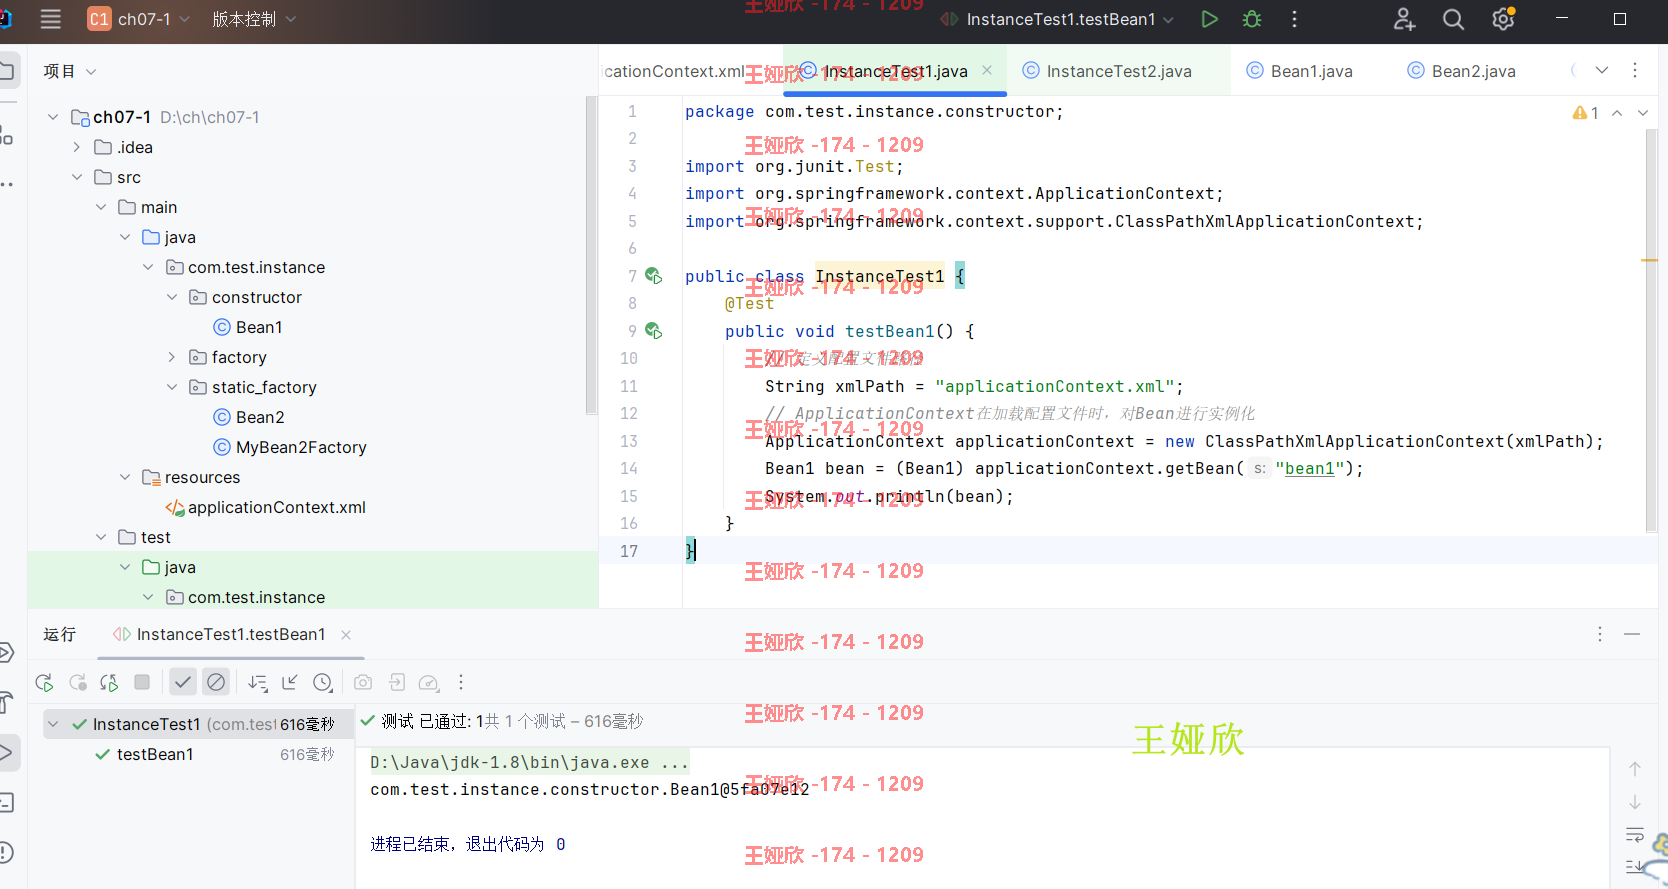Screen dimensions: 1668x889
Task: Close the InstanceTest1.testBean1 run tab
Action: click(x=346, y=634)
